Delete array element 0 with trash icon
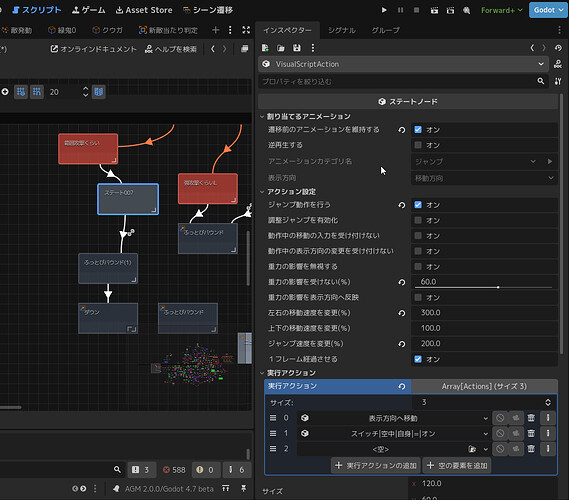The height and width of the screenshot is (500, 569). [531, 418]
